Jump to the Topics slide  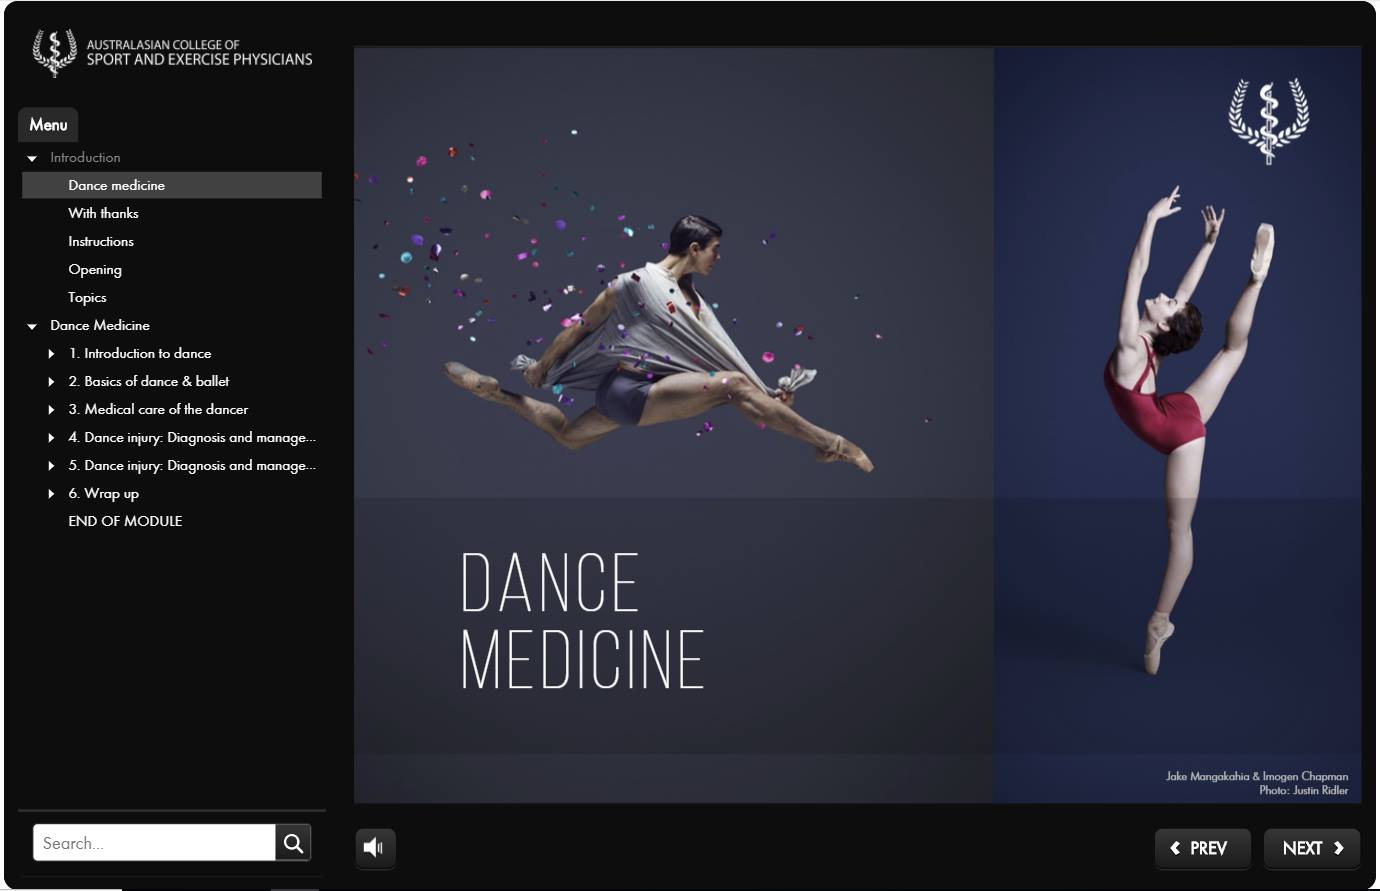[x=87, y=297]
